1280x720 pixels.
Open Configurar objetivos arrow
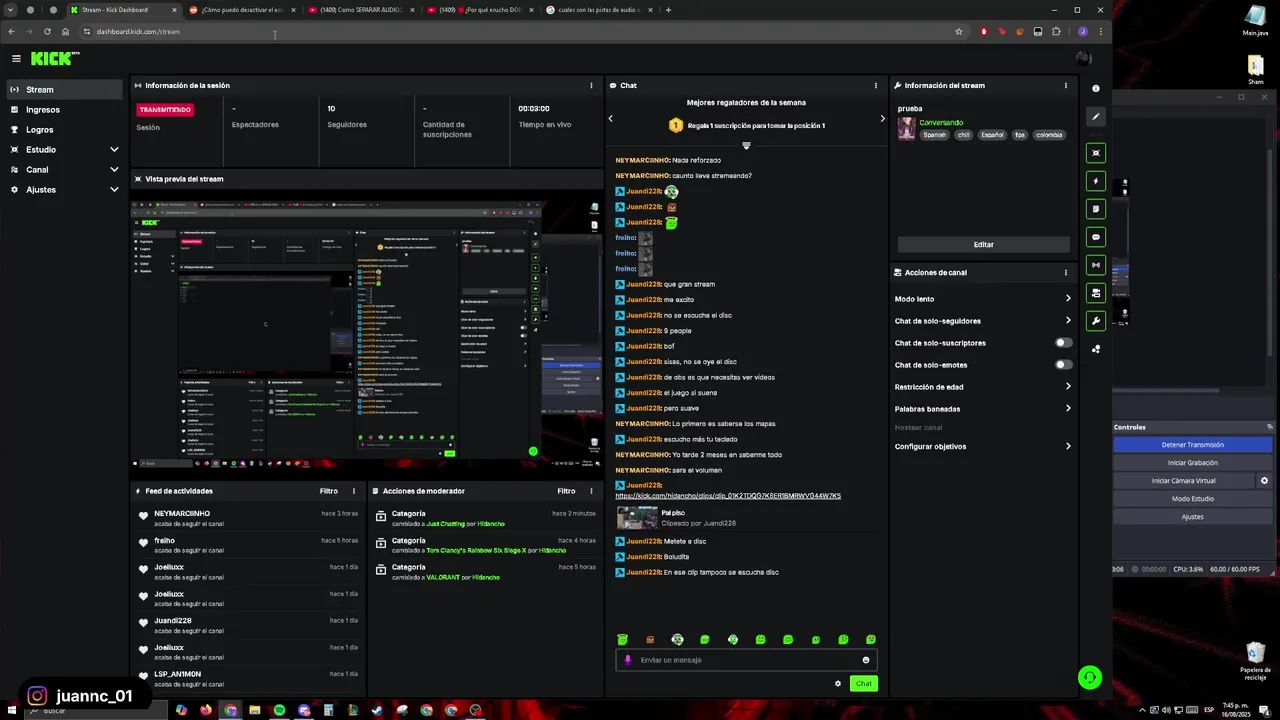click(1068, 447)
